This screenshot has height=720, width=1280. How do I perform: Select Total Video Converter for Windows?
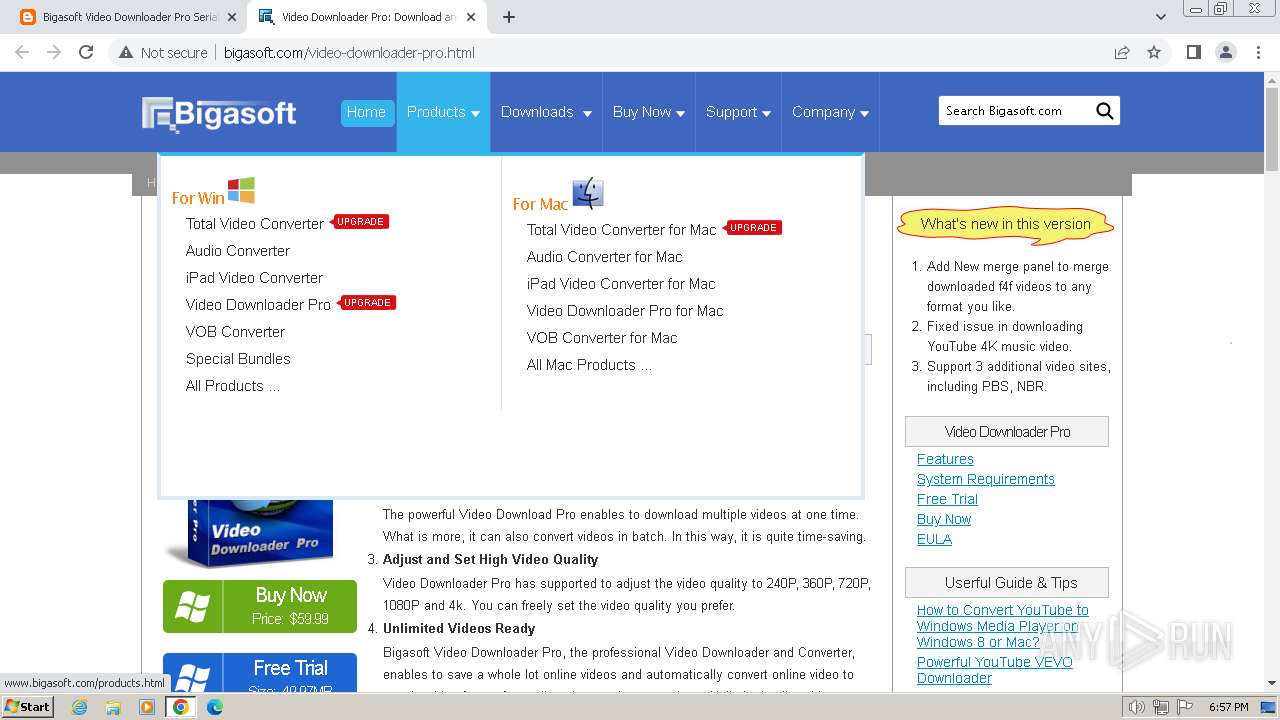tap(255, 224)
